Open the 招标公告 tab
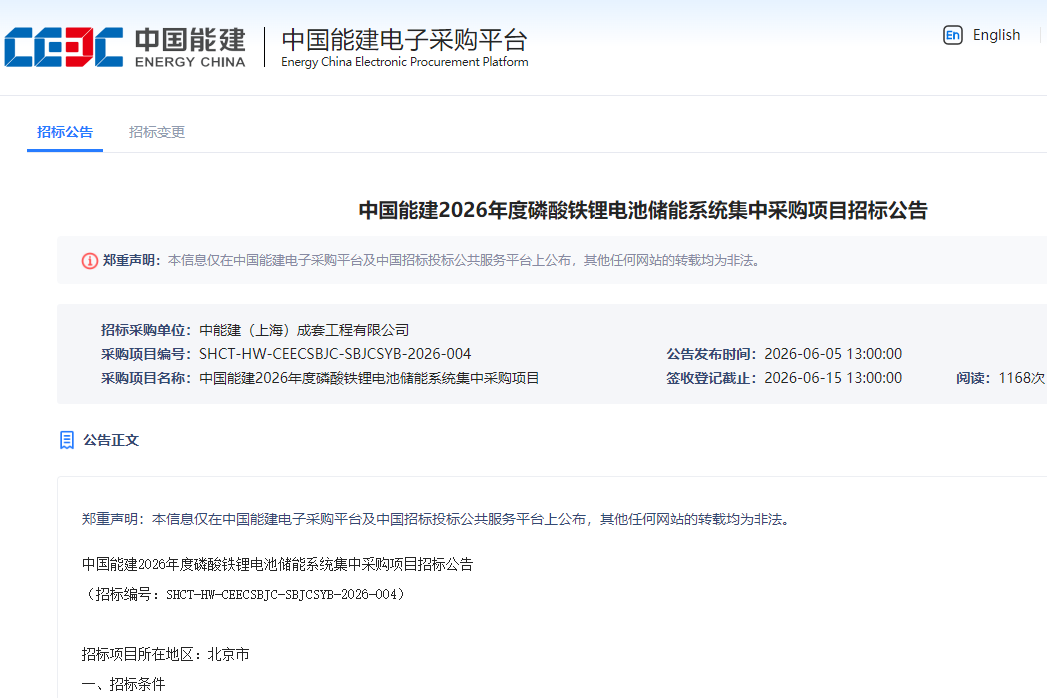Image resolution: width=1047 pixels, height=698 pixels. click(65, 132)
